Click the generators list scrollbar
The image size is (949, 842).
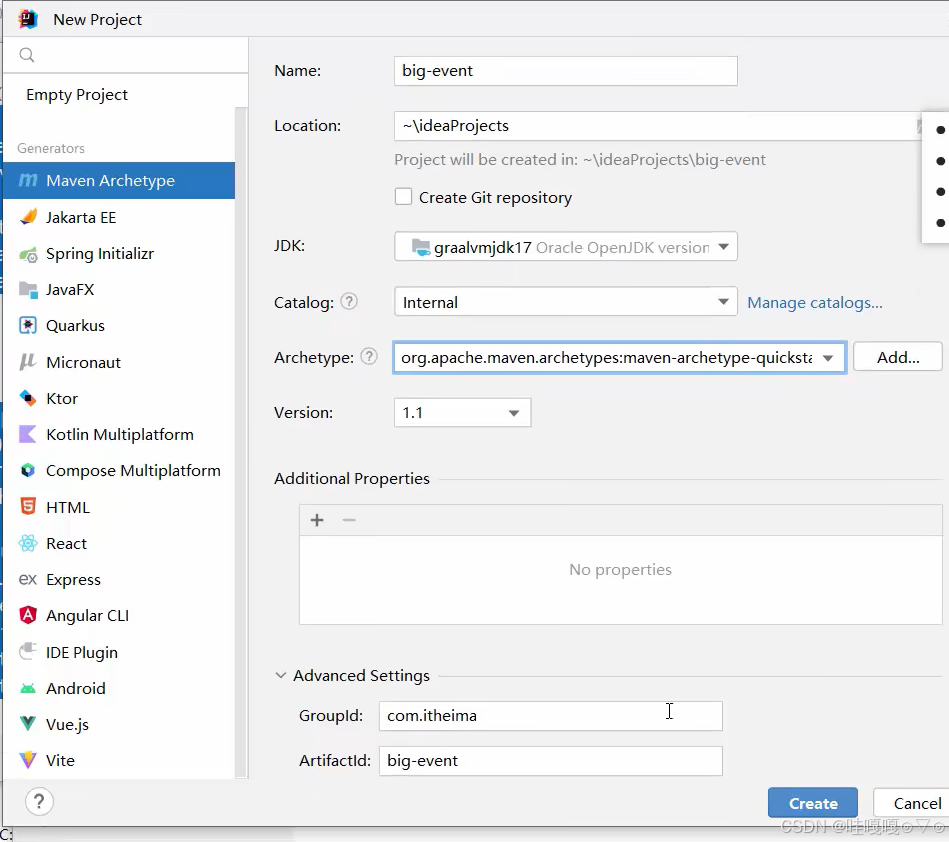pos(241,442)
